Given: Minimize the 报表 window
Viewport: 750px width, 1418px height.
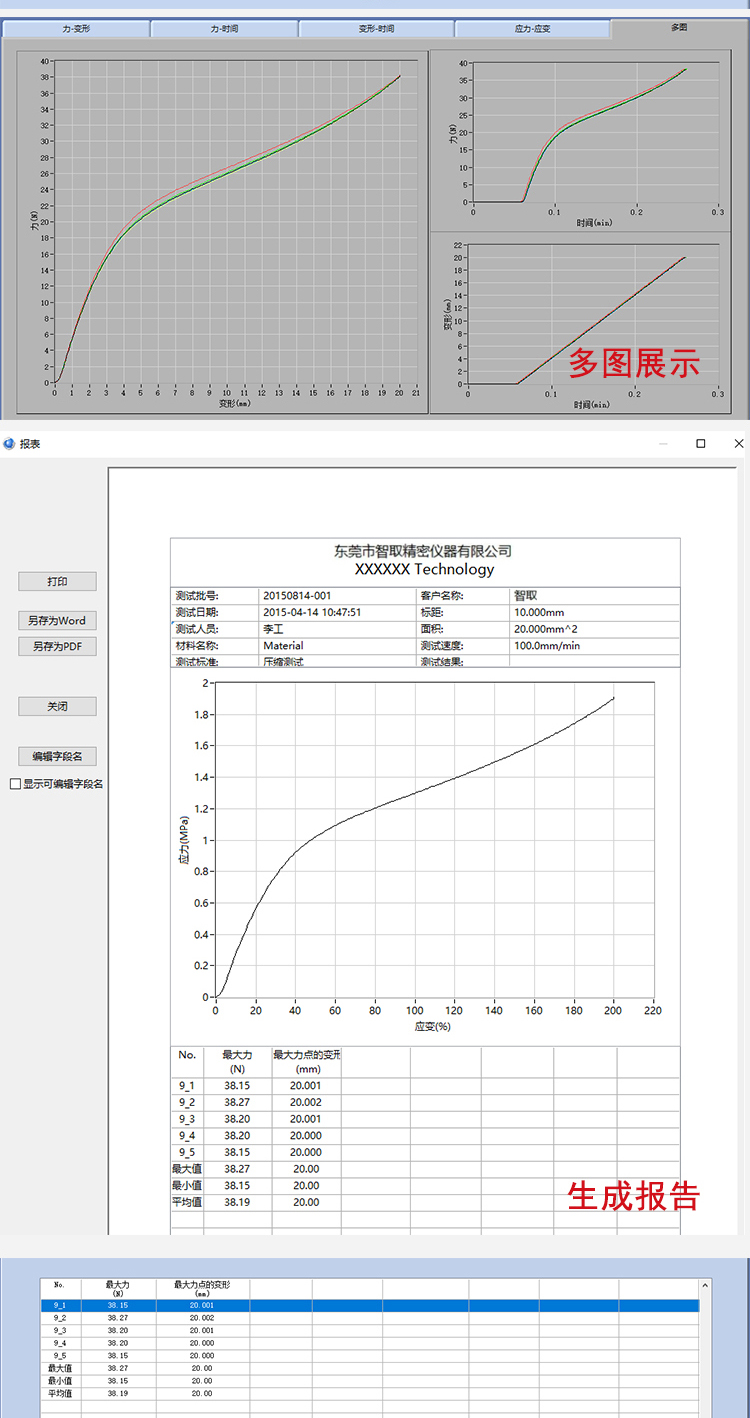Looking at the screenshot, I should [x=663, y=443].
